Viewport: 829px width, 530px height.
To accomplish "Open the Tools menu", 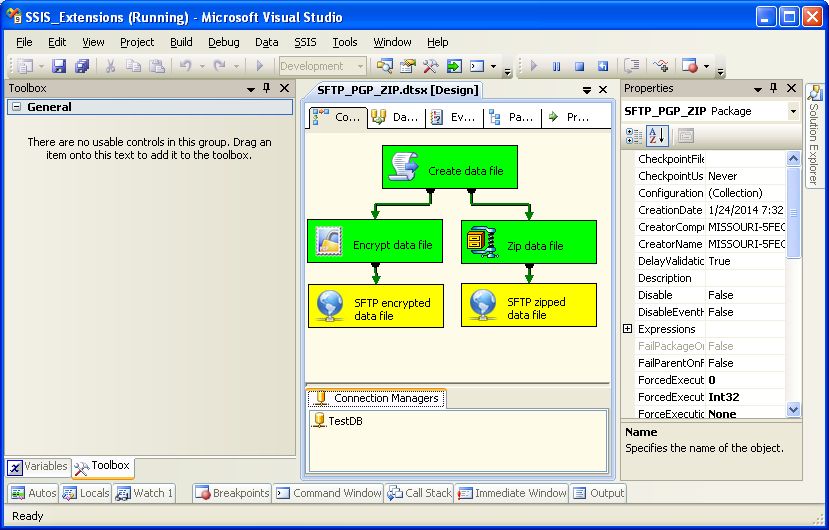I will (345, 42).
